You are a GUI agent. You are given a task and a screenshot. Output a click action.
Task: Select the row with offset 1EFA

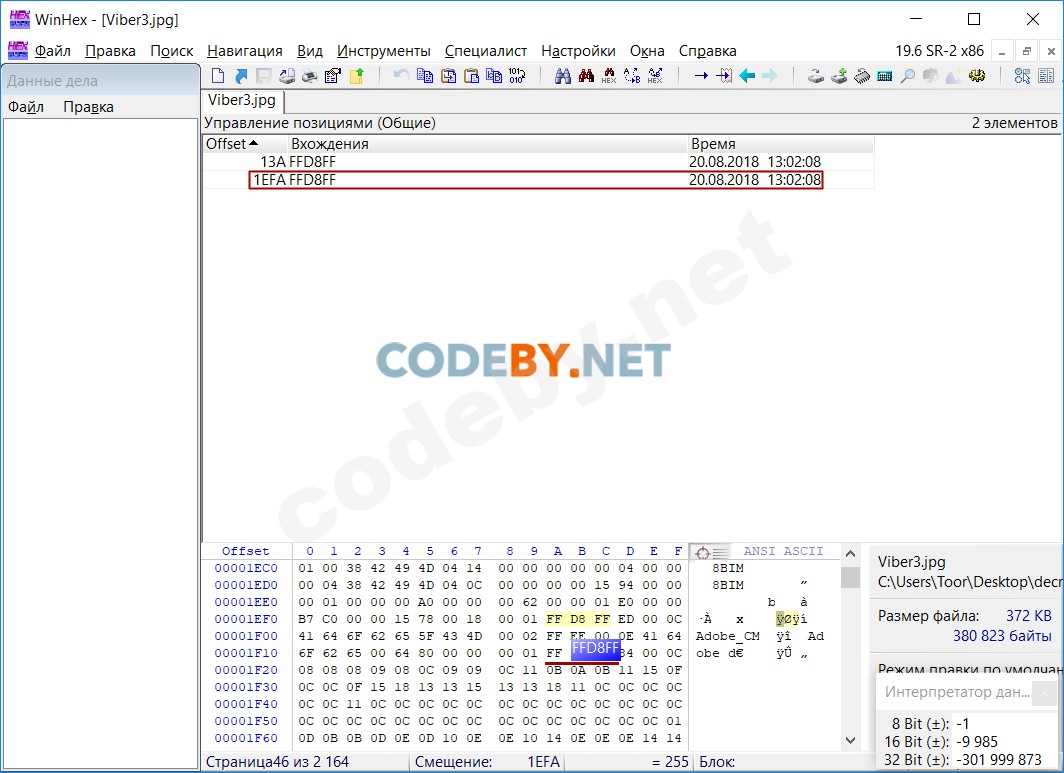click(539, 180)
